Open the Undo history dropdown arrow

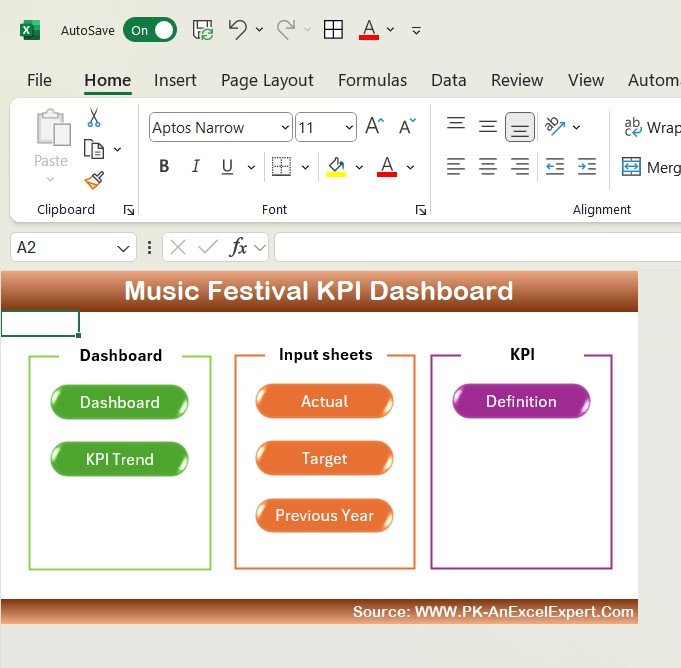259,30
